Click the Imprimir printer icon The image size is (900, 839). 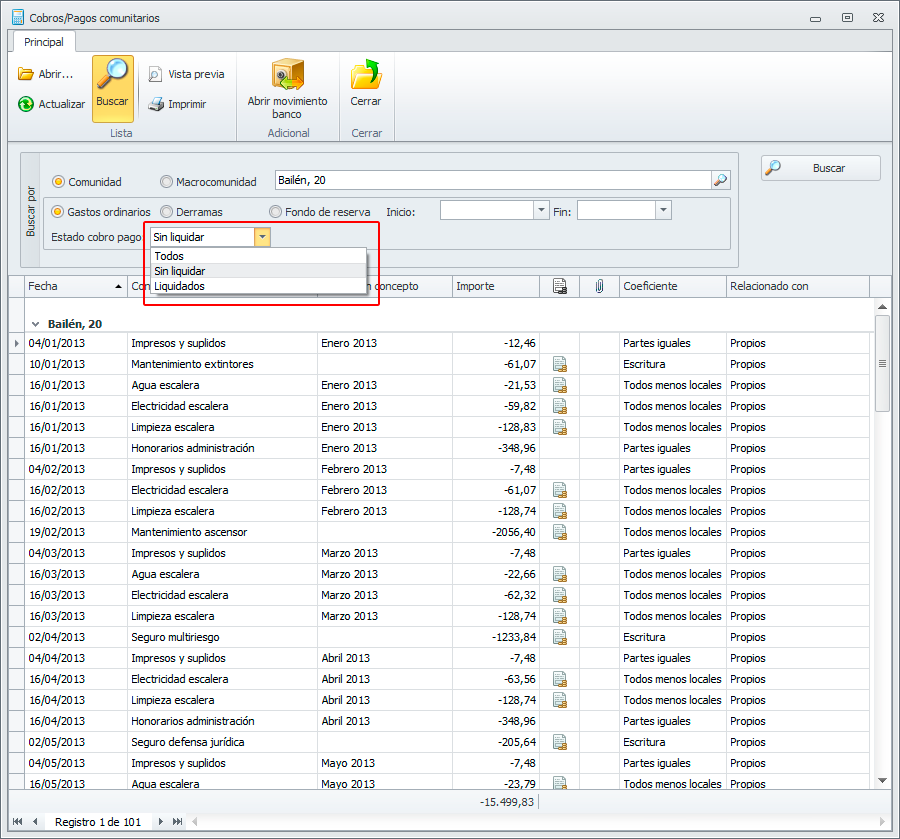click(156, 104)
